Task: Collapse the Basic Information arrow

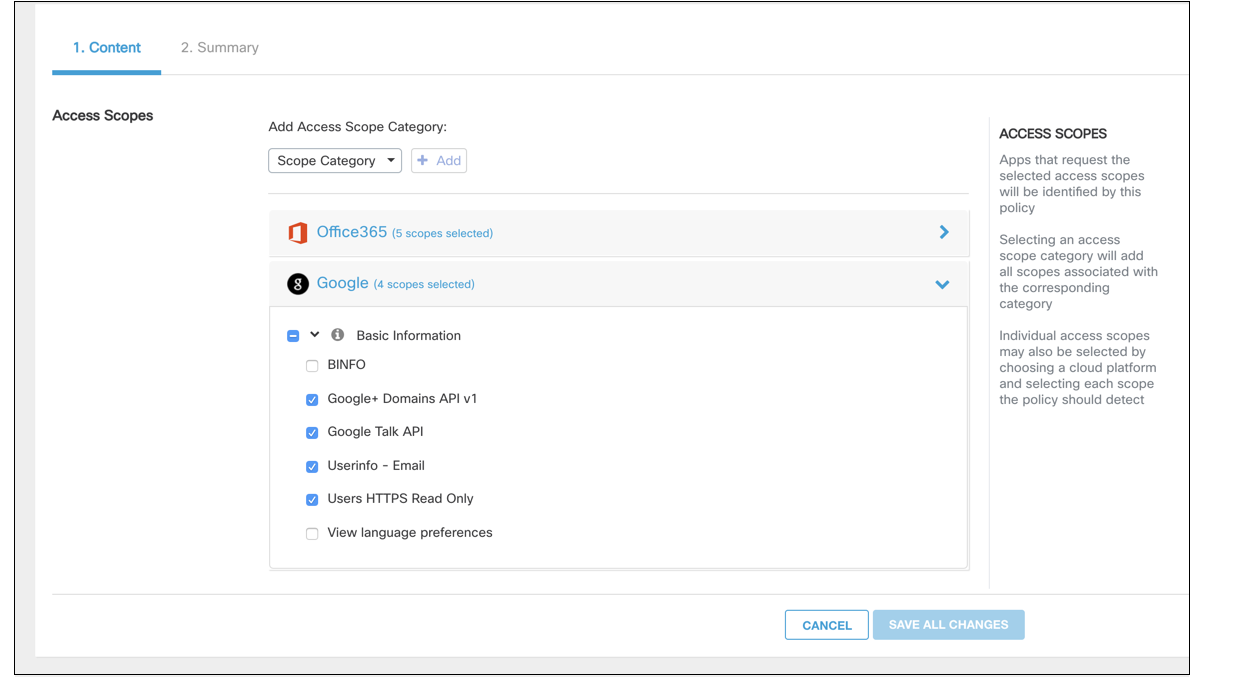Action: click(x=315, y=335)
